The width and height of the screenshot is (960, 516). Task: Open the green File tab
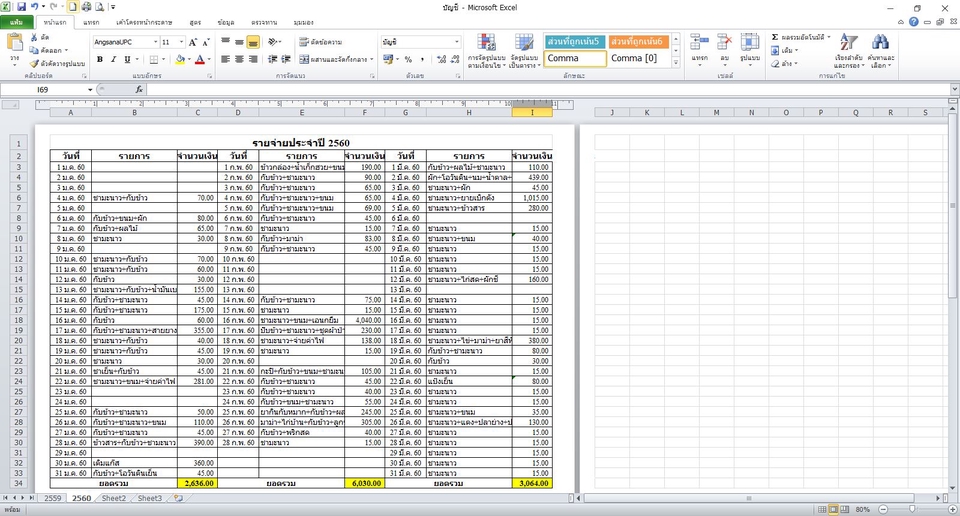[x=17, y=22]
